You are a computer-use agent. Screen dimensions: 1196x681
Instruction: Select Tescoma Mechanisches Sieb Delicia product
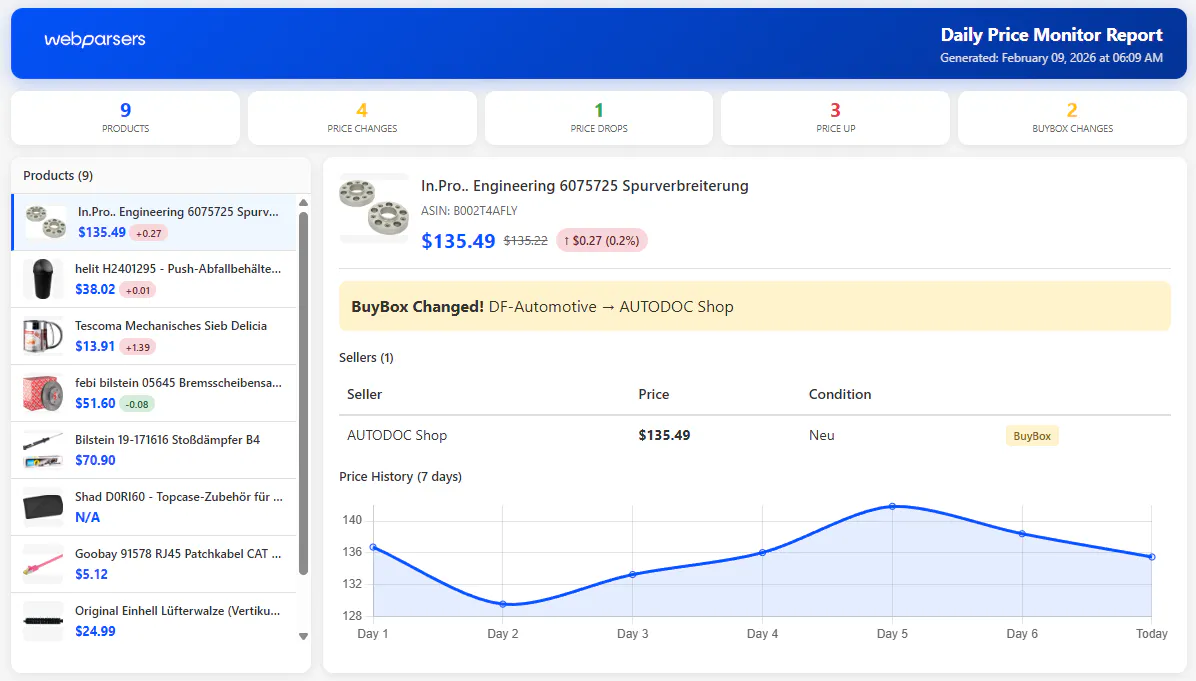(x=154, y=336)
